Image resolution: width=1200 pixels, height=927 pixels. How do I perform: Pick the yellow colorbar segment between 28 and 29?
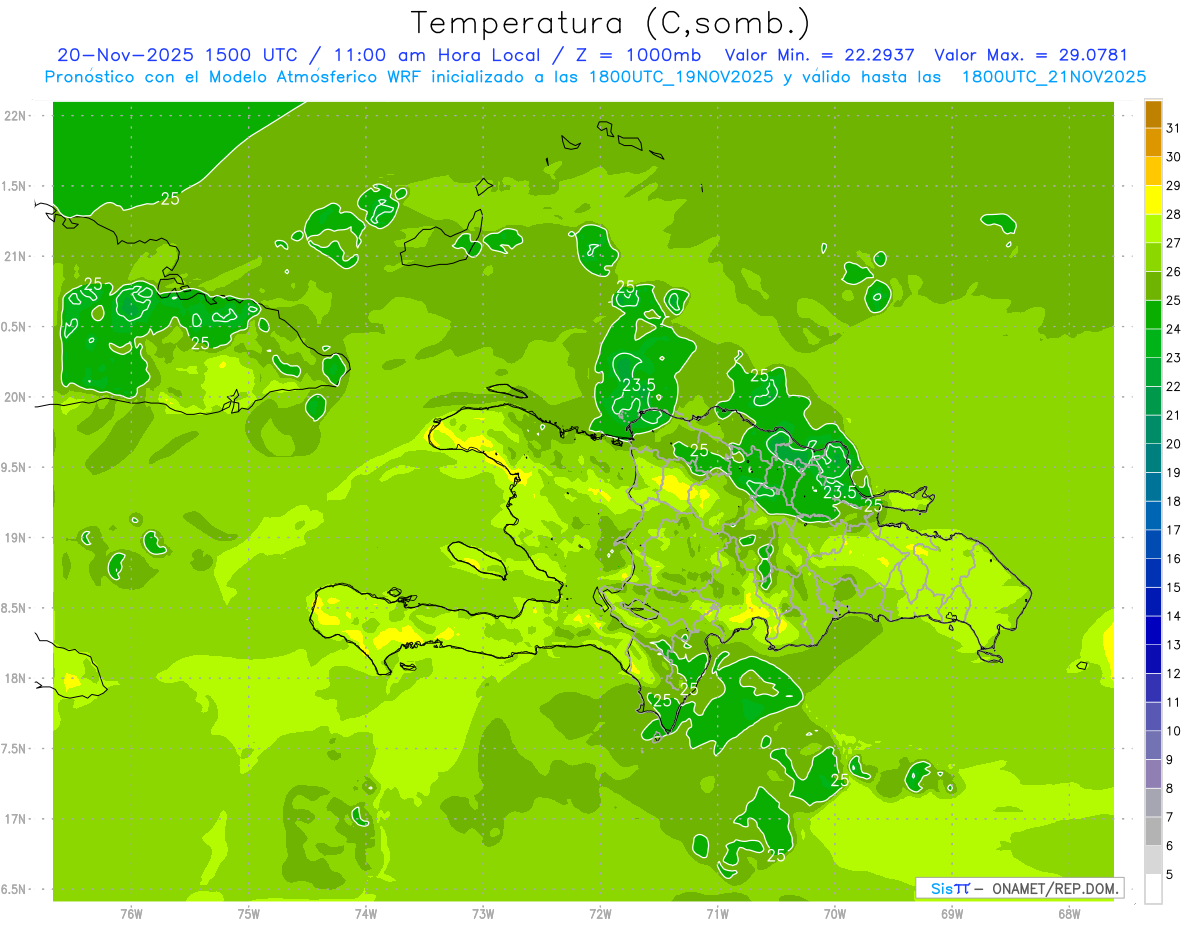pyautogui.click(x=1153, y=201)
